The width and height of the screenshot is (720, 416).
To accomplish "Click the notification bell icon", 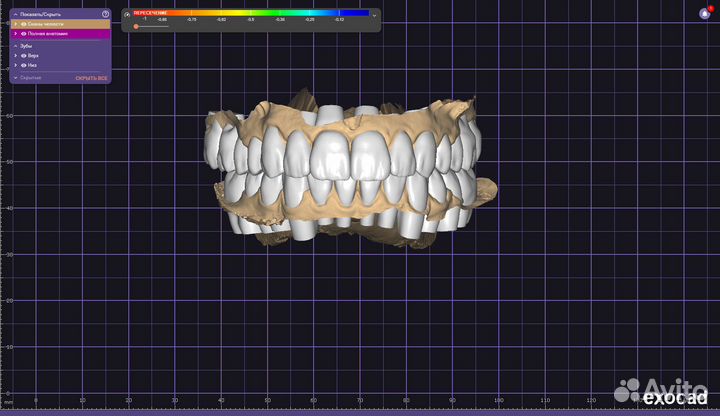I will (704, 13).
